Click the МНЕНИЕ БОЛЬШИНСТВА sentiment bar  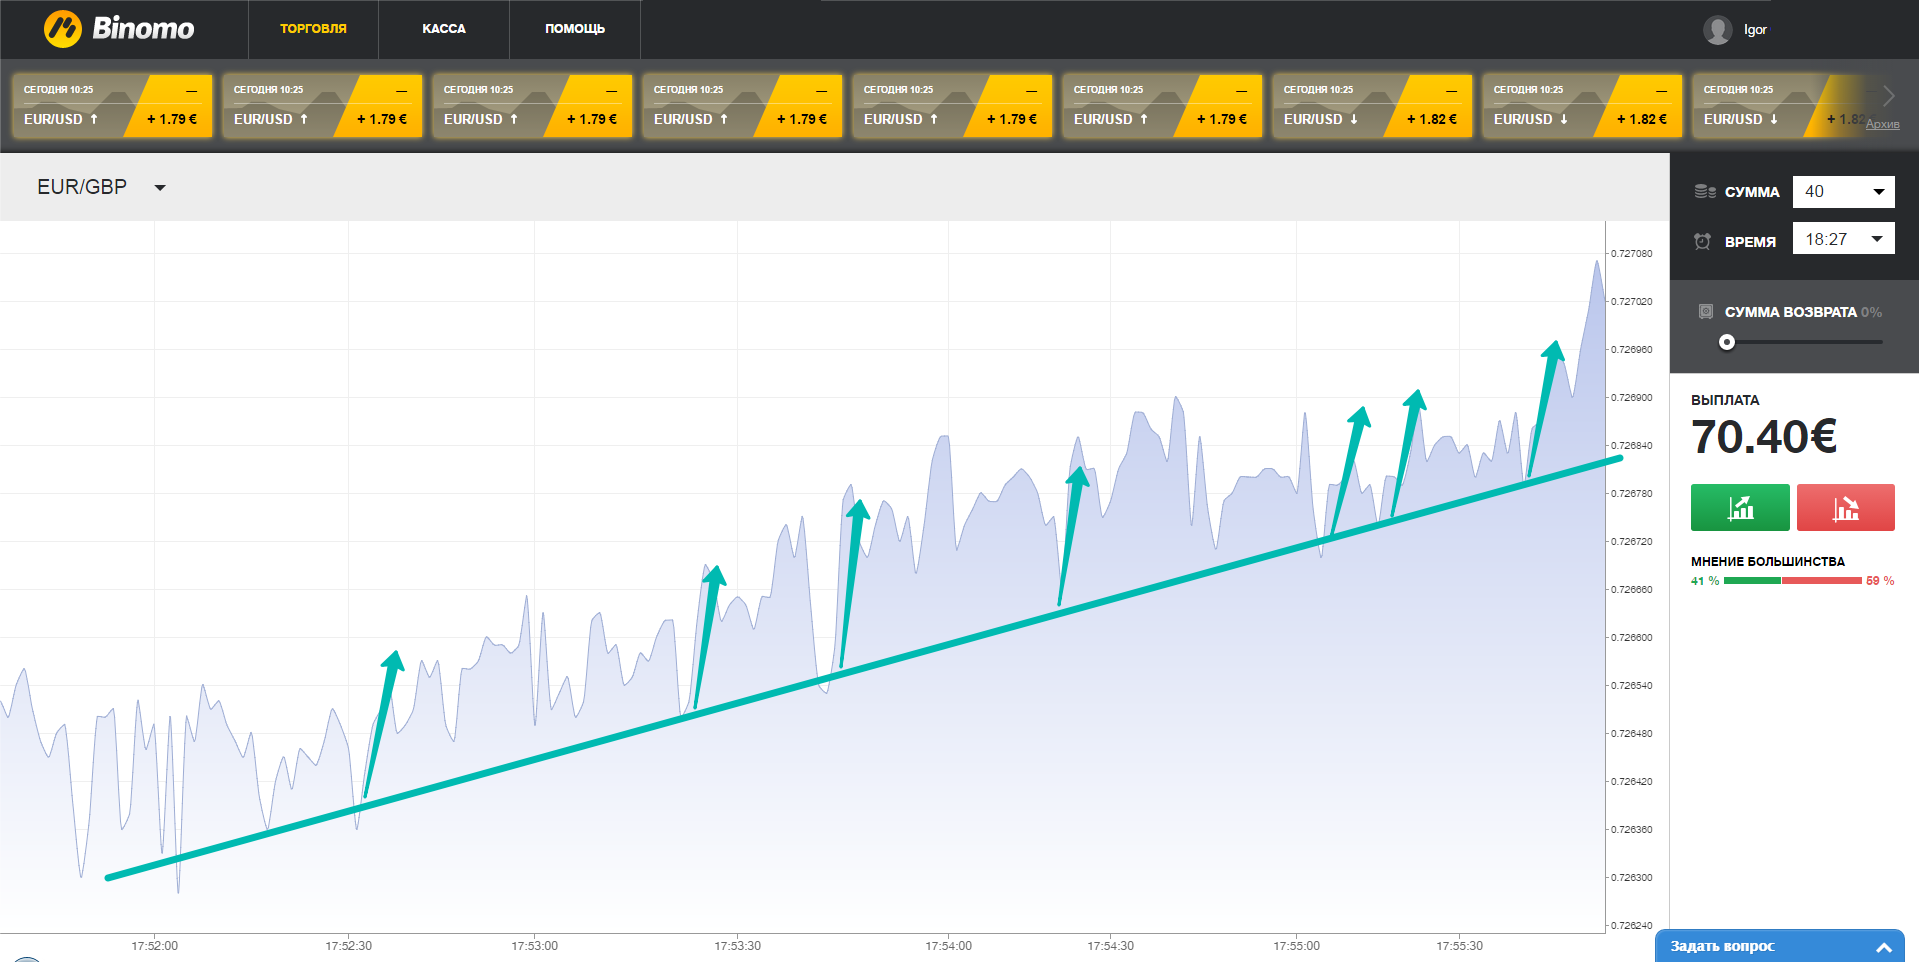pos(1792,581)
